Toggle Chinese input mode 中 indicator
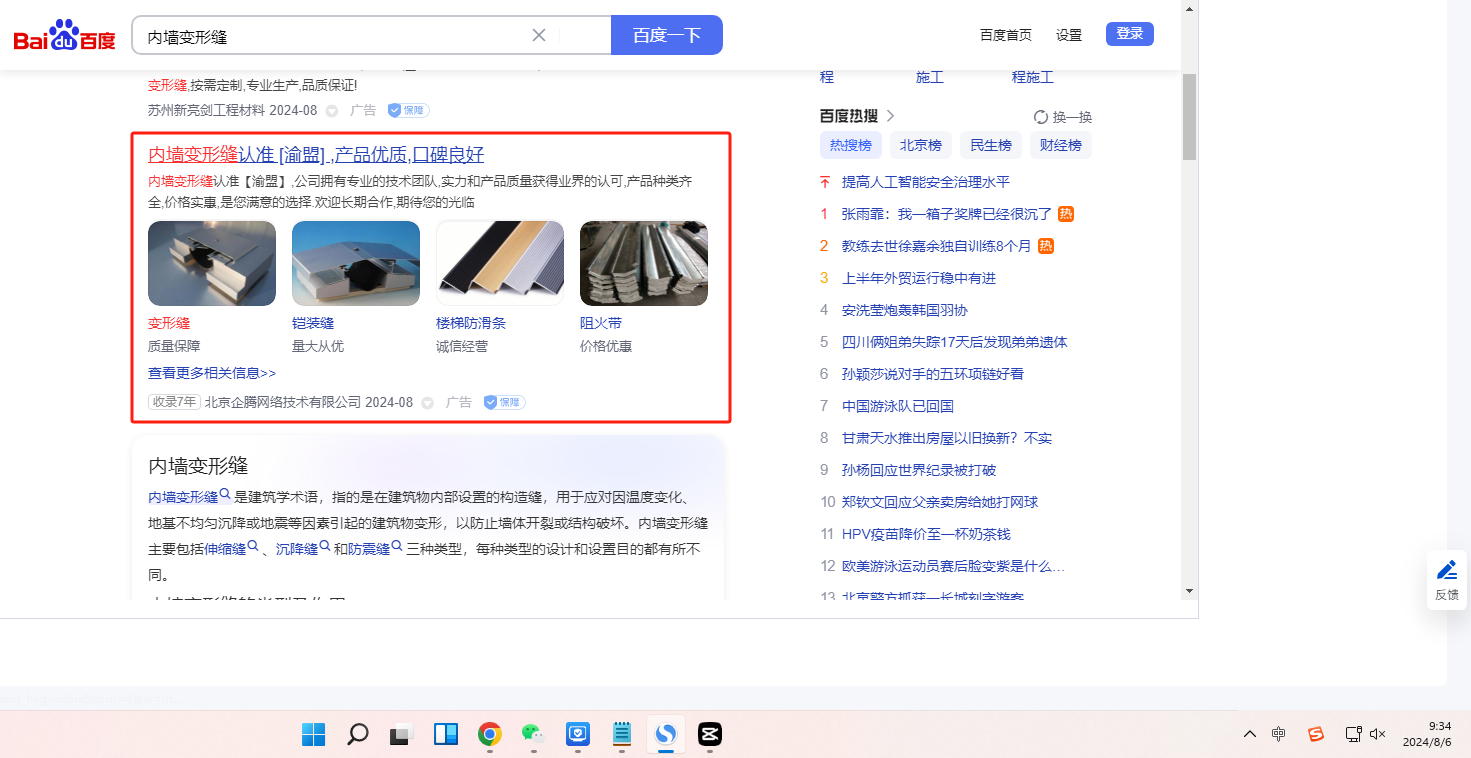This screenshot has height=758, width=1471. tap(1278, 735)
